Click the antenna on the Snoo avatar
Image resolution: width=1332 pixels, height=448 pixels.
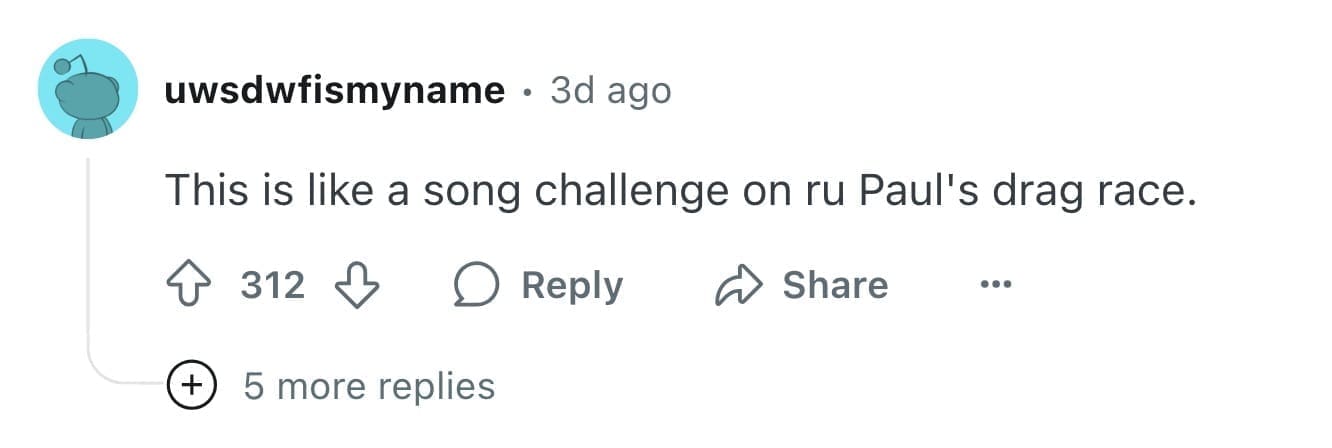65,68
